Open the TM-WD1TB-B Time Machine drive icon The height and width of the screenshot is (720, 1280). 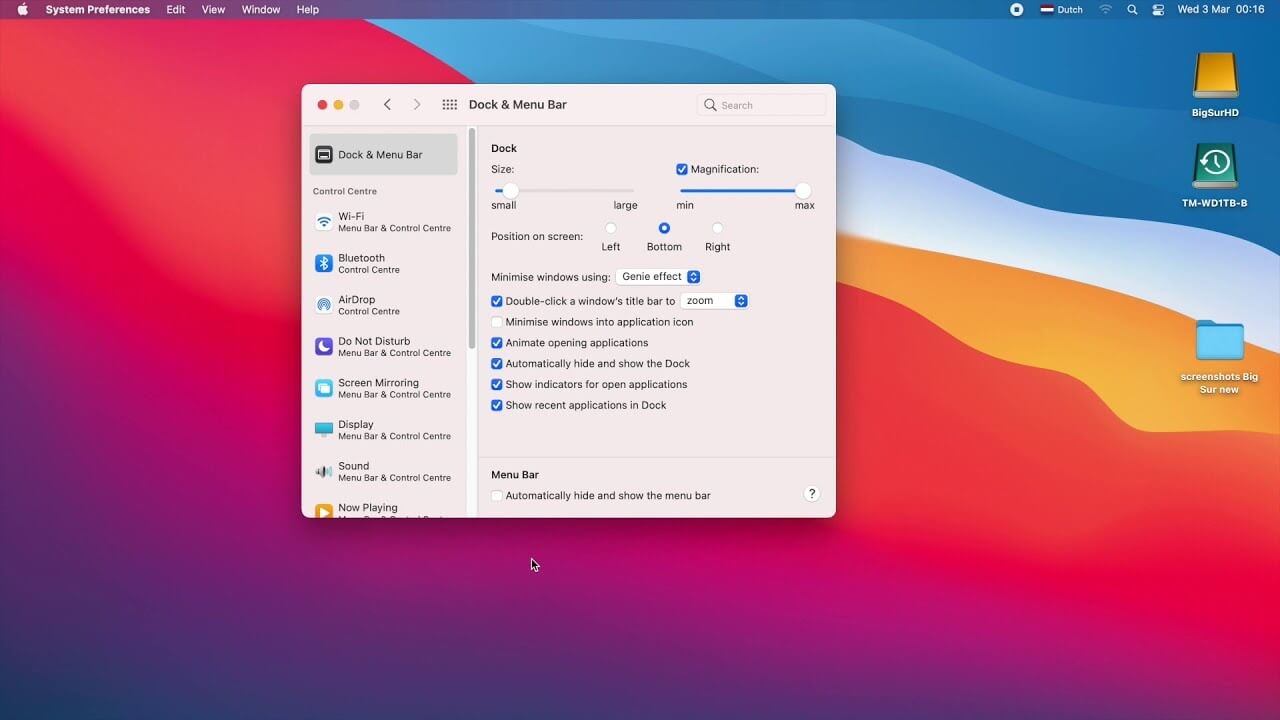coord(1215,167)
